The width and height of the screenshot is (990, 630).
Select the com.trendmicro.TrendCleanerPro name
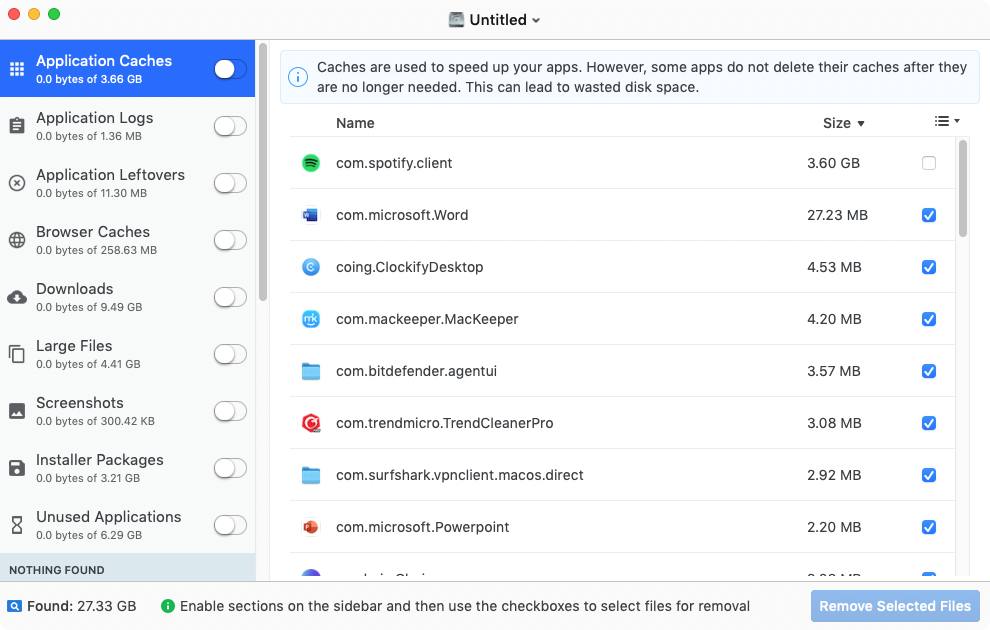[x=444, y=423]
